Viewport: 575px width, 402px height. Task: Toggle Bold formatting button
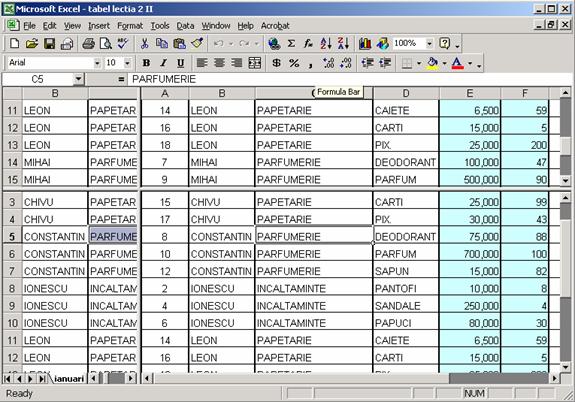[x=146, y=63]
